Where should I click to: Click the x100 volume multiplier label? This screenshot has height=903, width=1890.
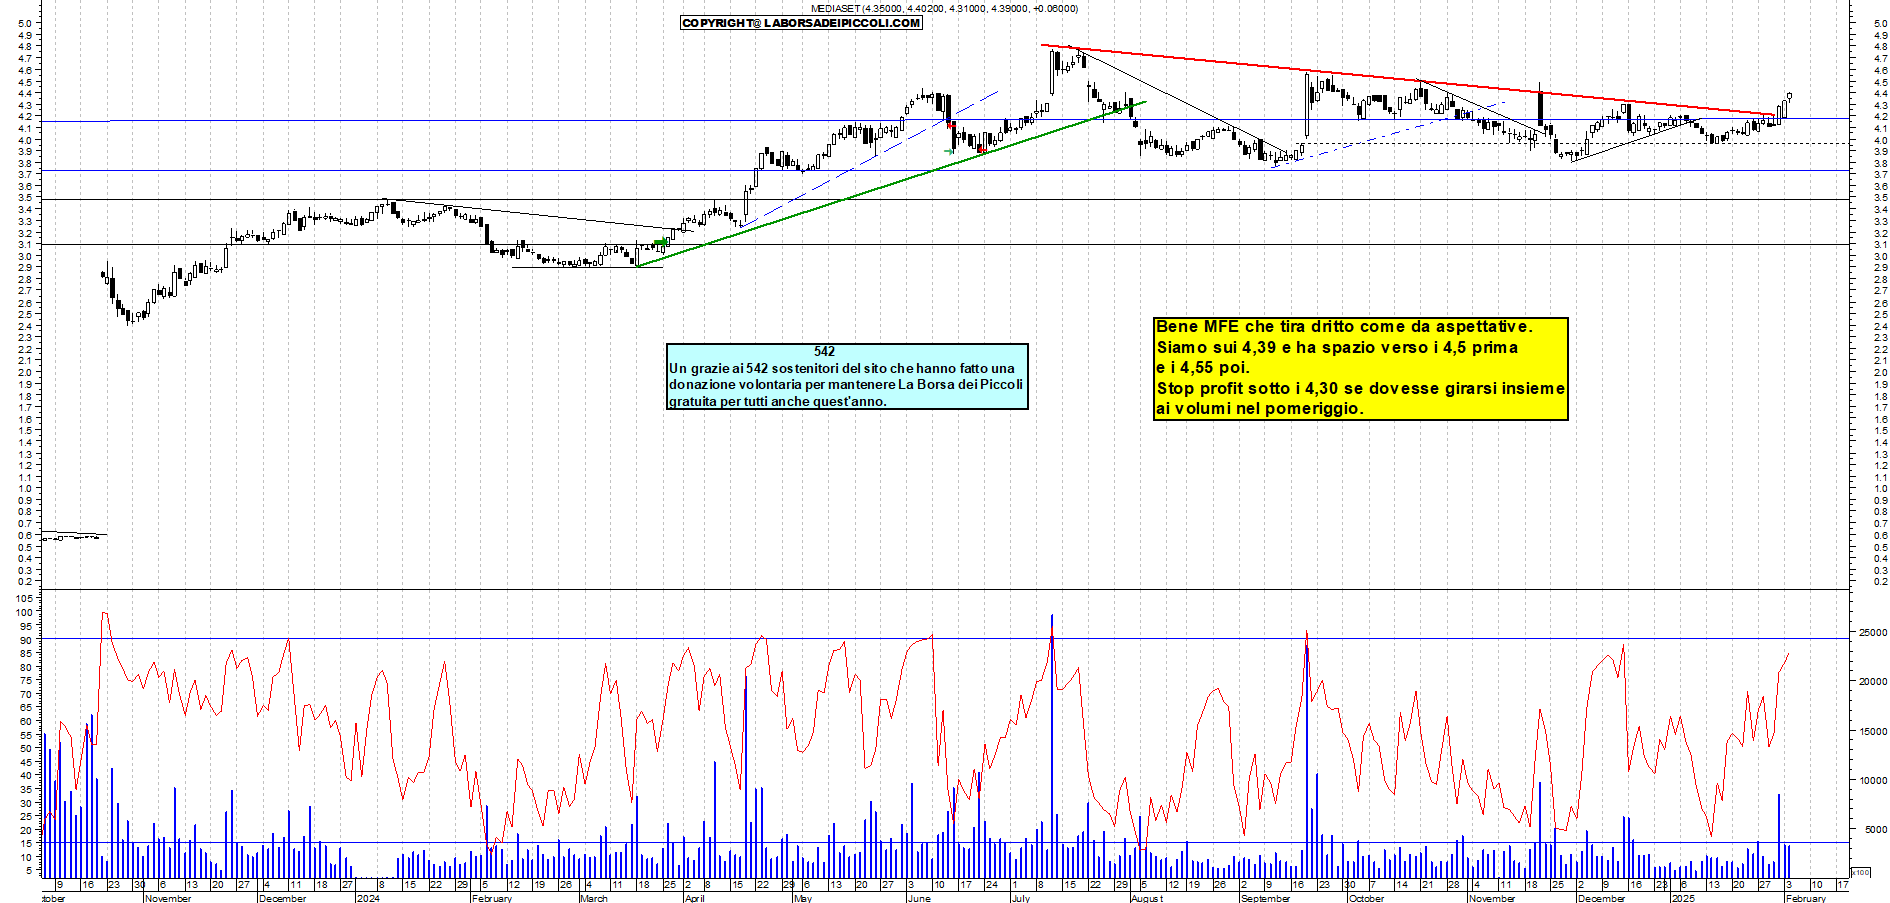(1860, 872)
